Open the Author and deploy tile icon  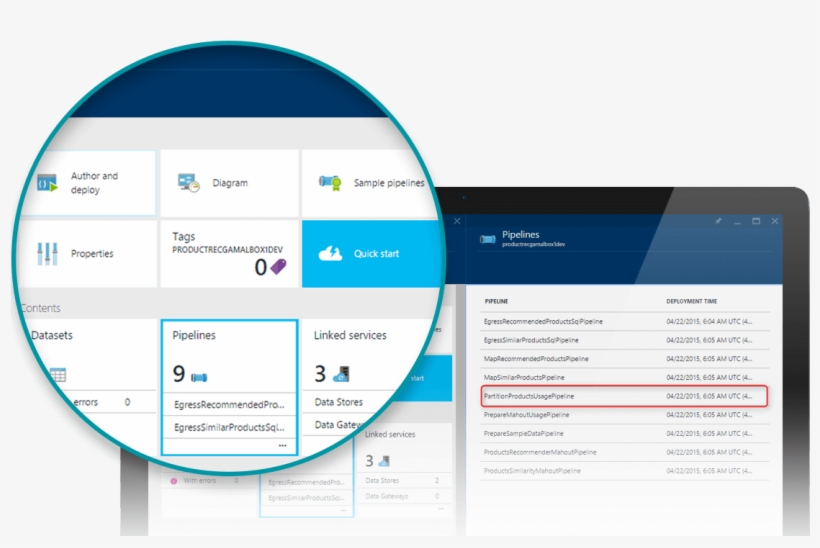point(47,183)
